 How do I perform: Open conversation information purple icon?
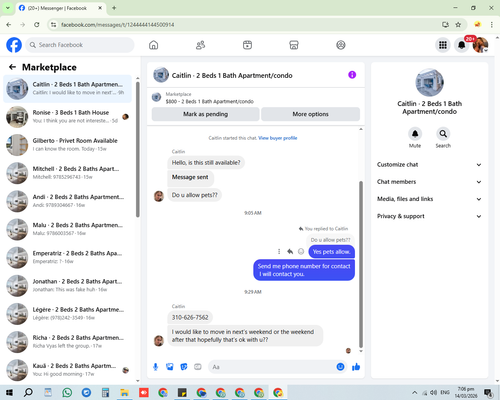pyautogui.click(x=352, y=75)
